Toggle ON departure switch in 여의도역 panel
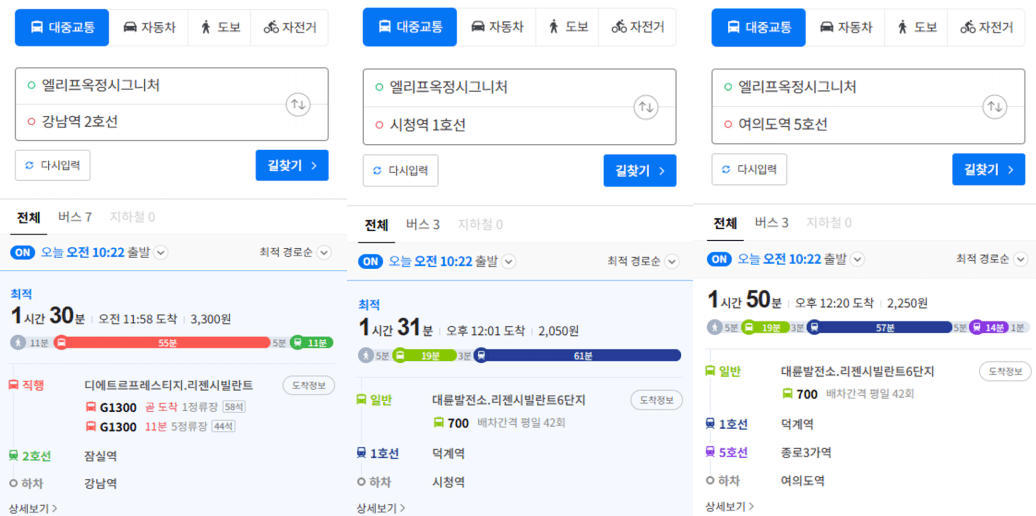This screenshot has width=1036, height=516. pos(720,259)
